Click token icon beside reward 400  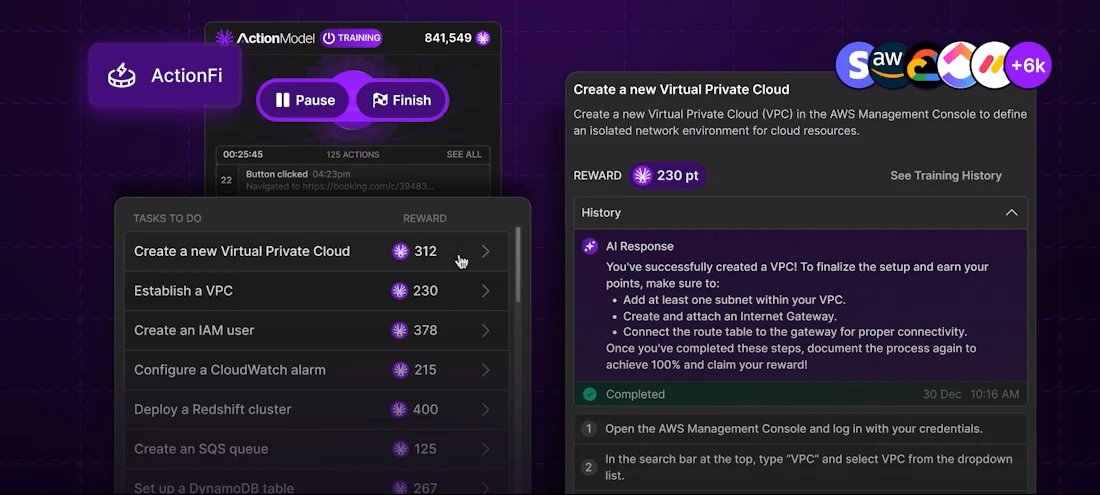click(399, 409)
